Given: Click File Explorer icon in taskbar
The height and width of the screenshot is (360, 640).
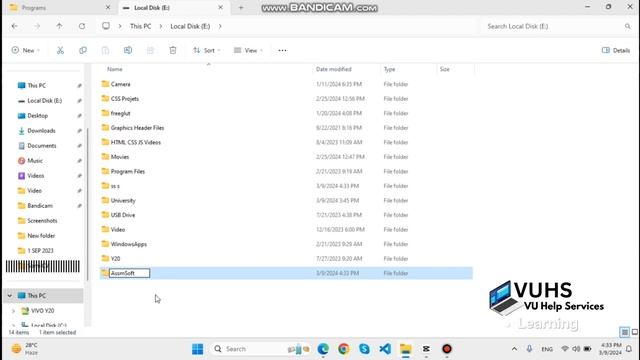Looking at the screenshot, I should (406, 349).
